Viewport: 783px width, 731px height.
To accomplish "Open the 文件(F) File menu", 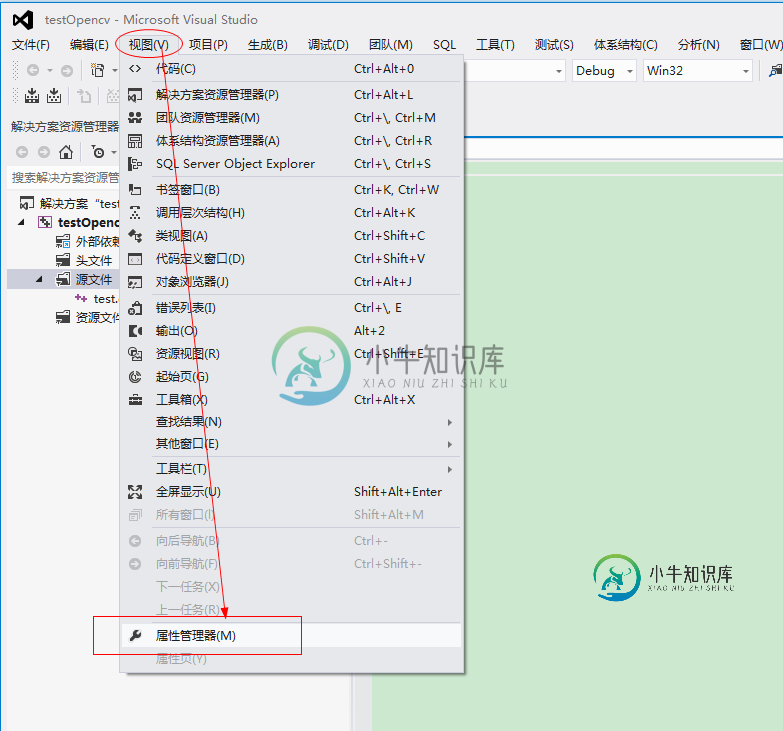I will [x=30, y=45].
